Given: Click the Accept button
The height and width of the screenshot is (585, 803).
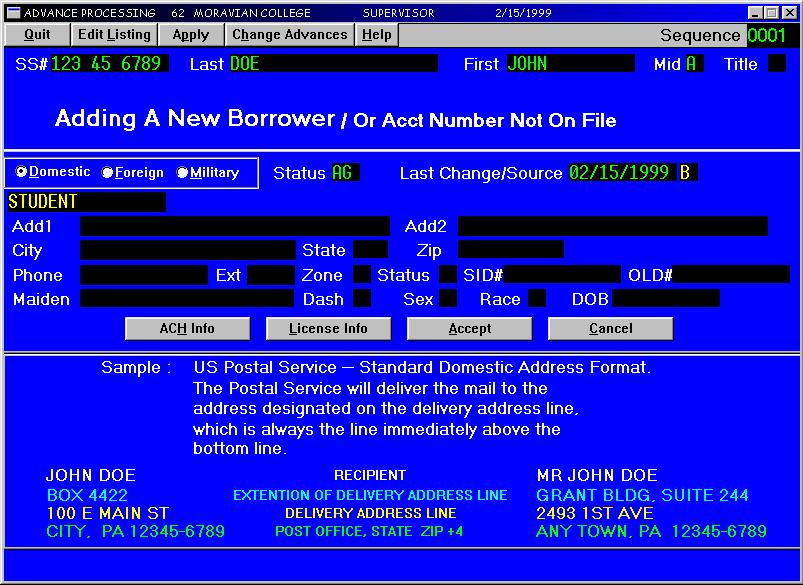Looking at the screenshot, I should pyautogui.click(x=470, y=328).
